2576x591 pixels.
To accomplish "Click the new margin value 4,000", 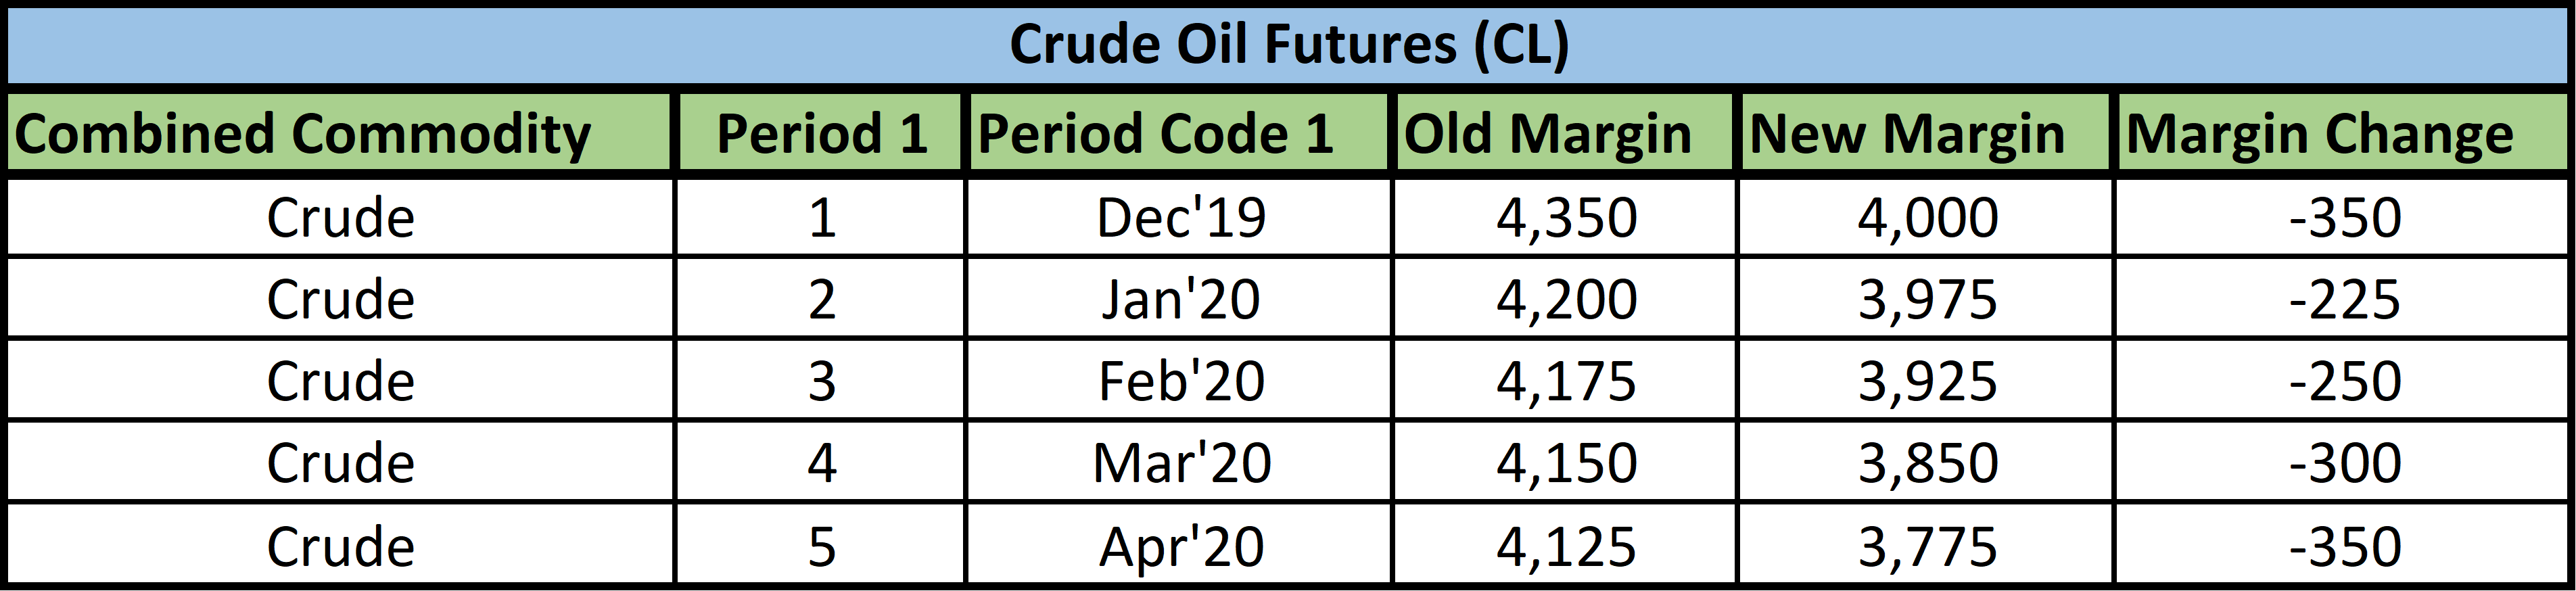I will 1927,218.
